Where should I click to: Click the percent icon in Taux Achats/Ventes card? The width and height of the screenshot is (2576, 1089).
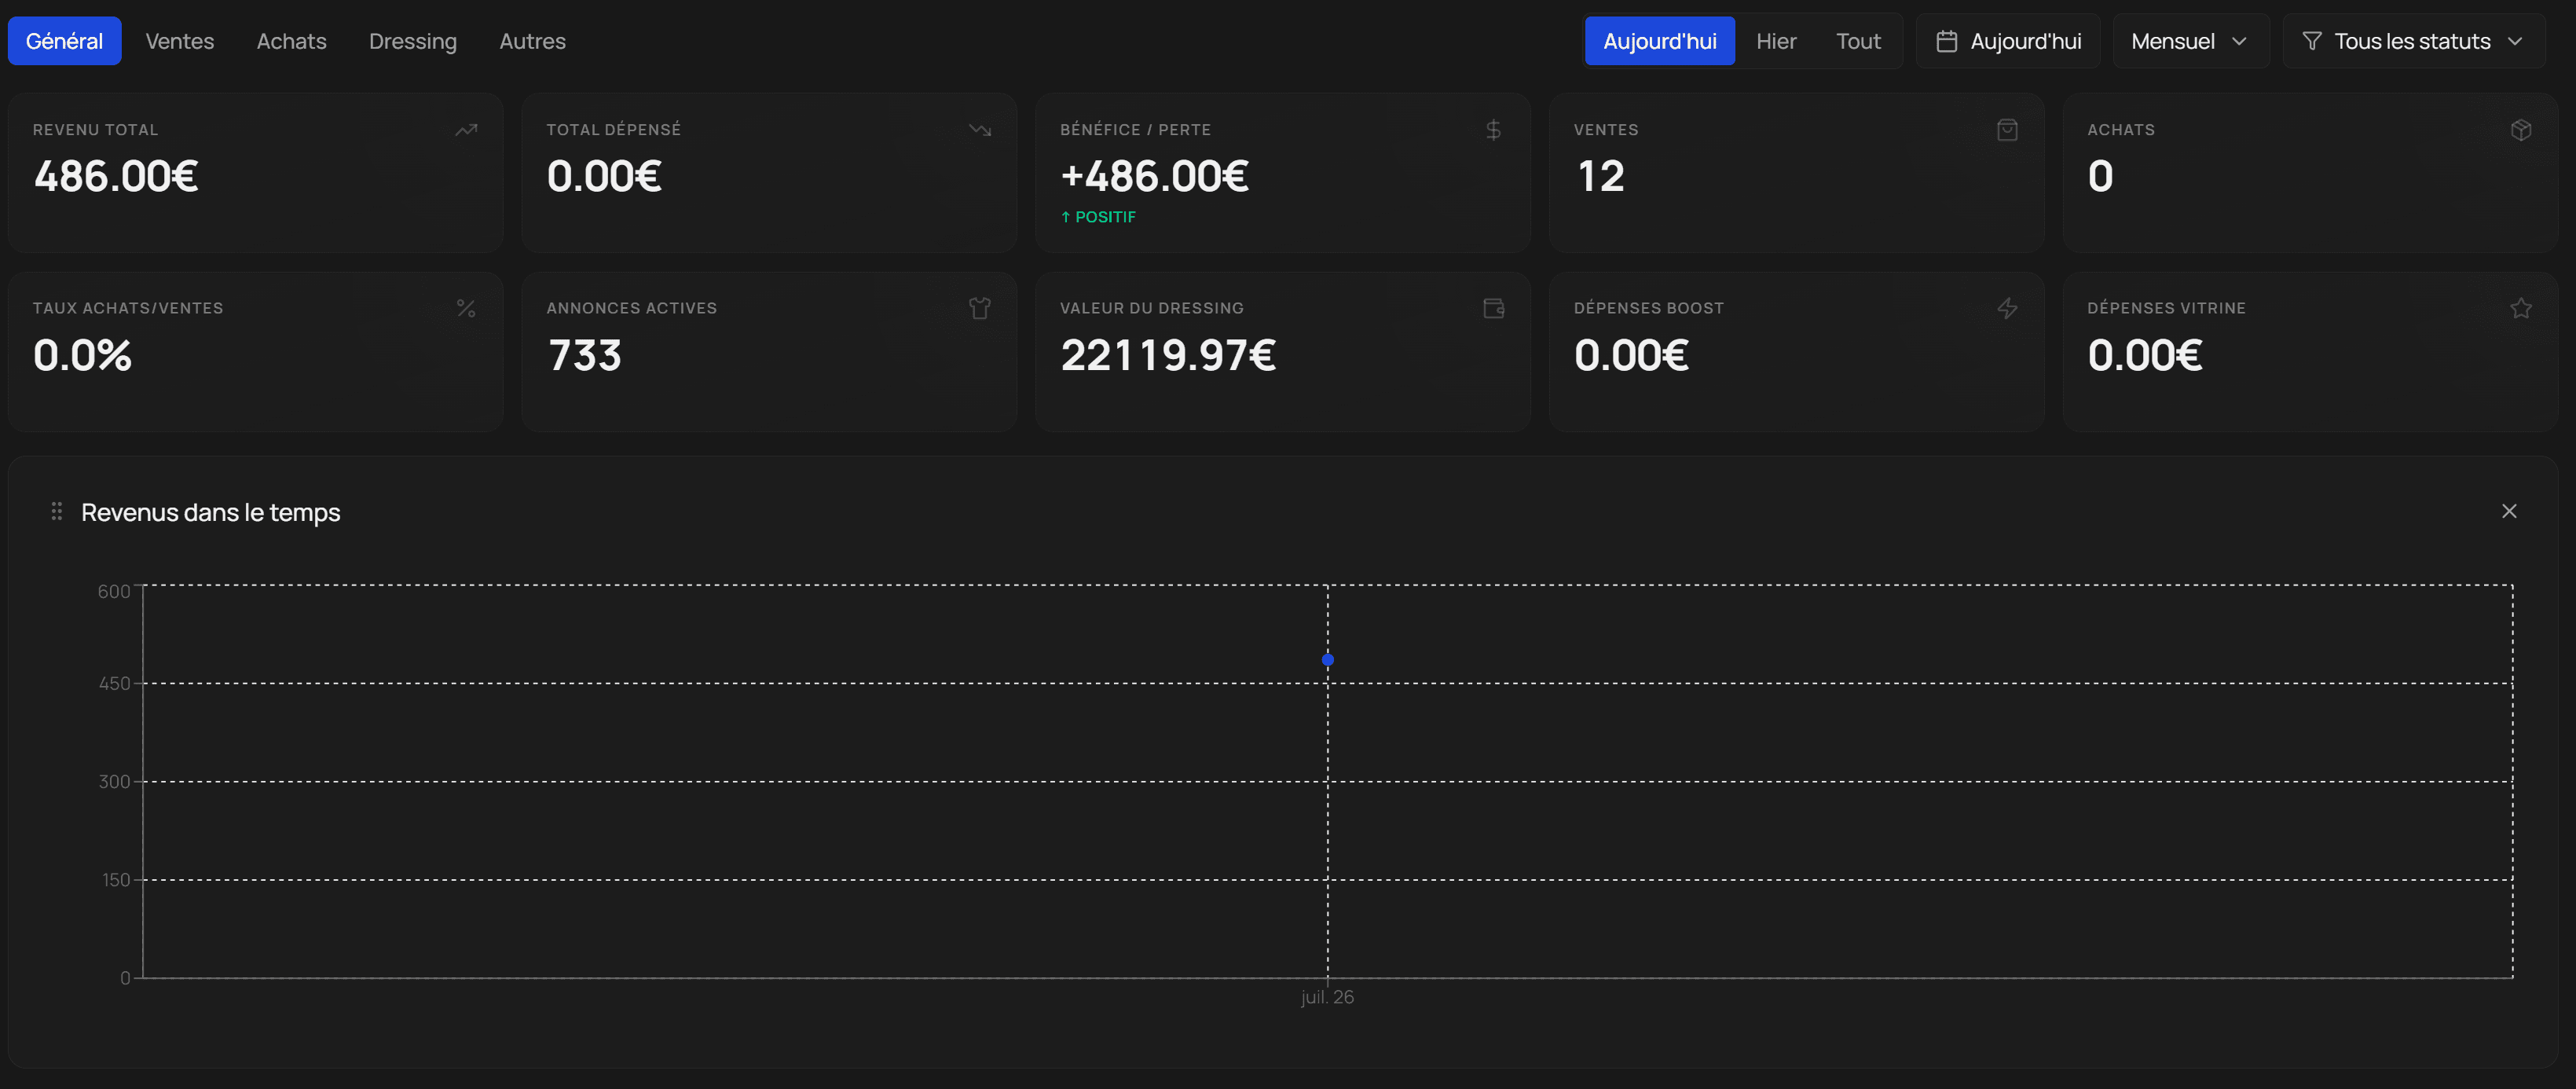[466, 308]
